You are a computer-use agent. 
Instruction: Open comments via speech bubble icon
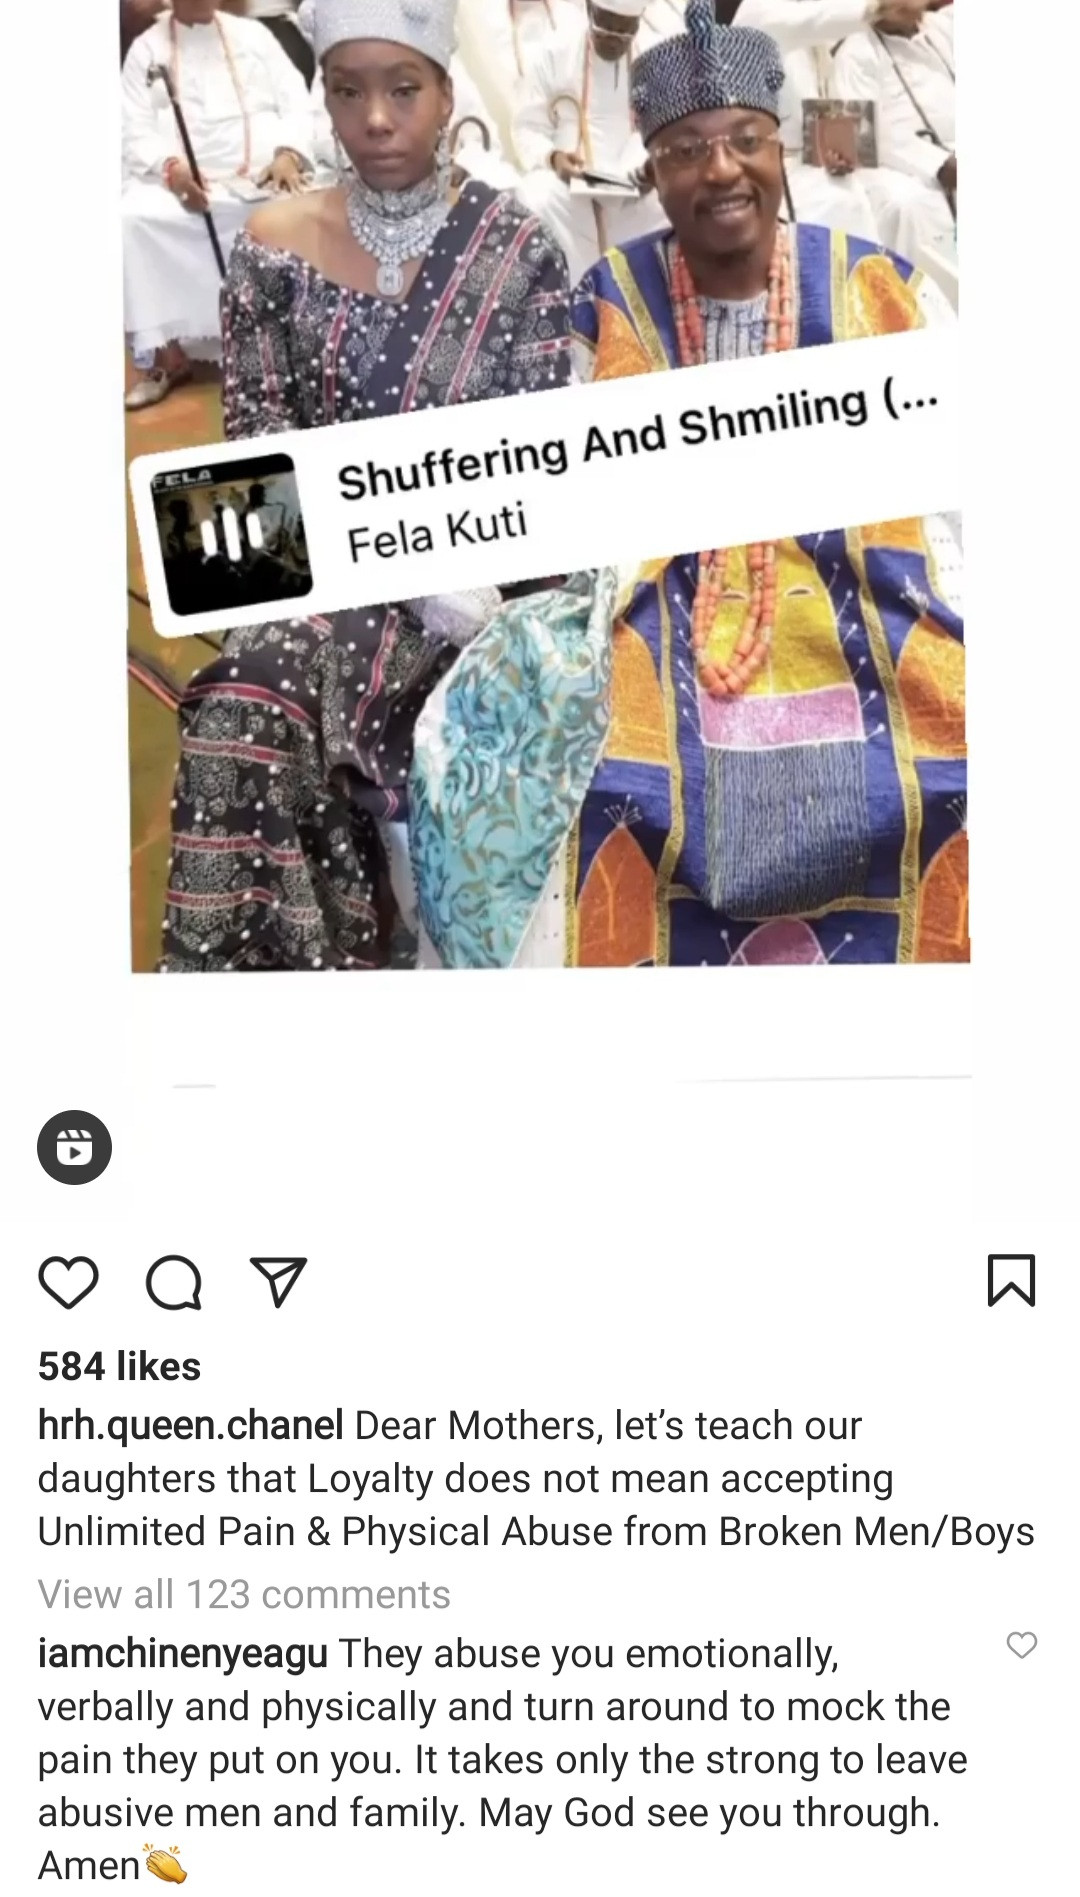point(174,1282)
